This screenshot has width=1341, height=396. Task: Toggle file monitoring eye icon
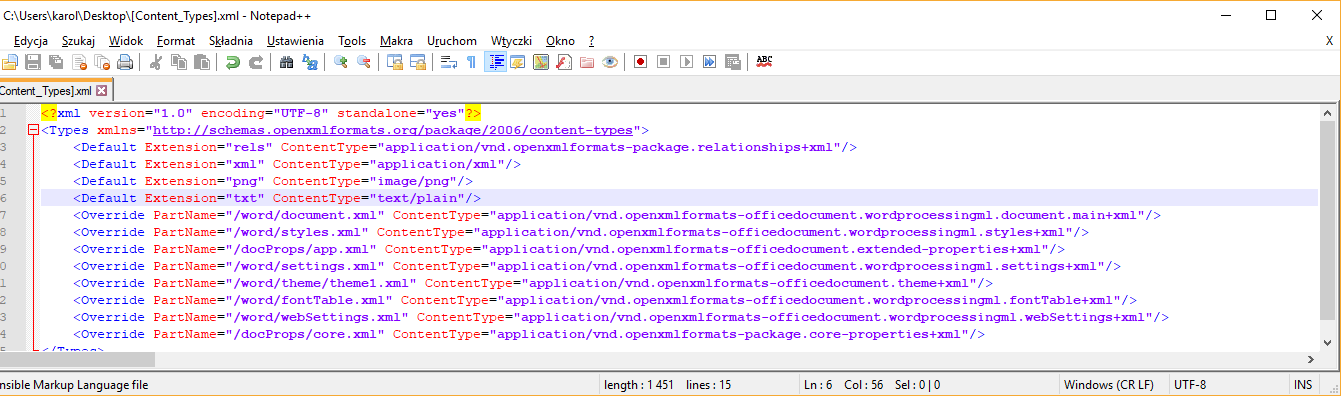(610, 62)
